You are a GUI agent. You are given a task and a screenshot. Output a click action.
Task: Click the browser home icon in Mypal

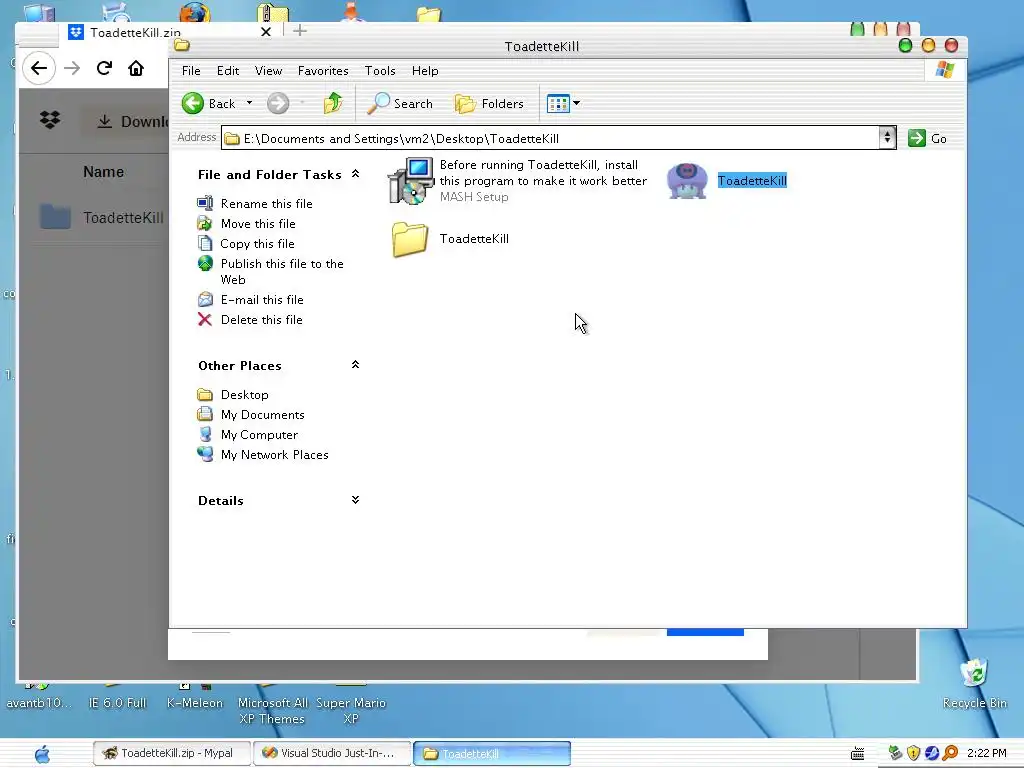tap(136, 68)
